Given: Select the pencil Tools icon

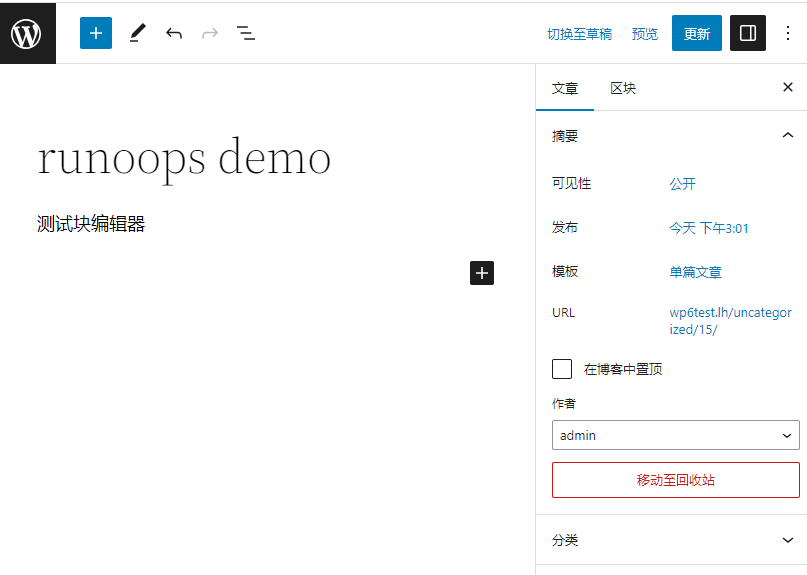Looking at the screenshot, I should click(137, 33).
